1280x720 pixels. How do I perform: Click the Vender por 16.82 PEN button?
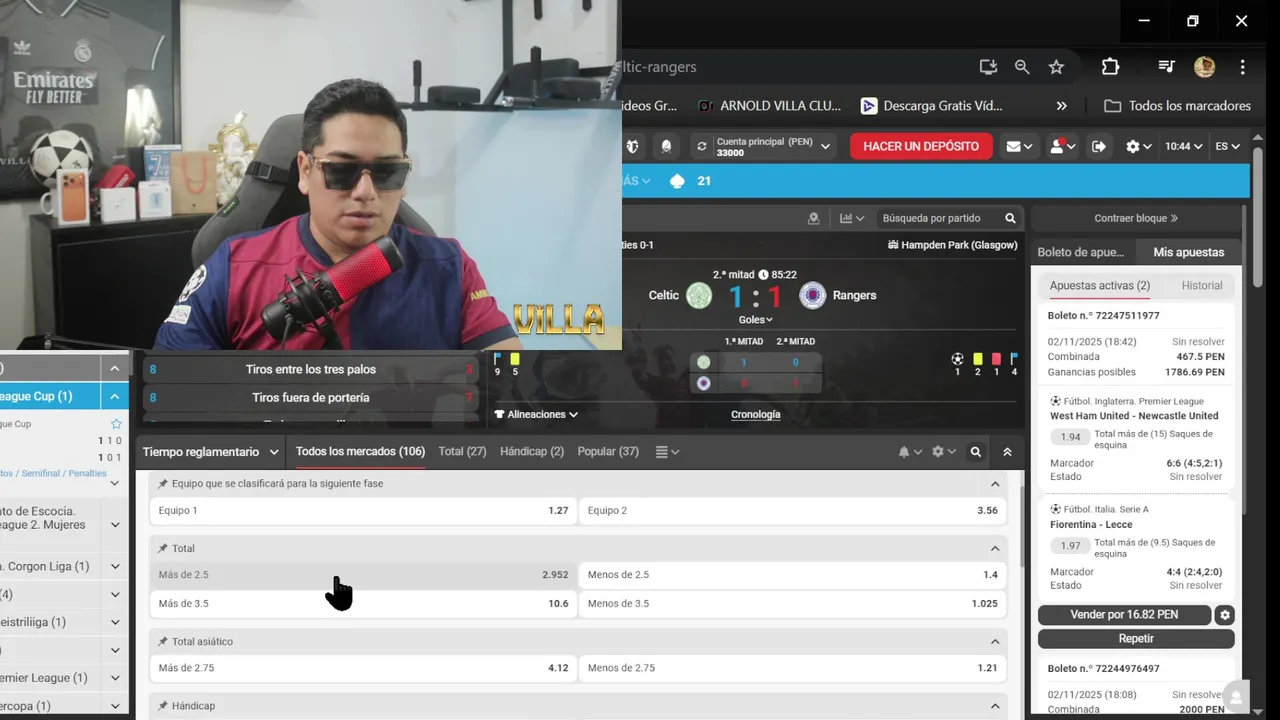[1124, 615]
